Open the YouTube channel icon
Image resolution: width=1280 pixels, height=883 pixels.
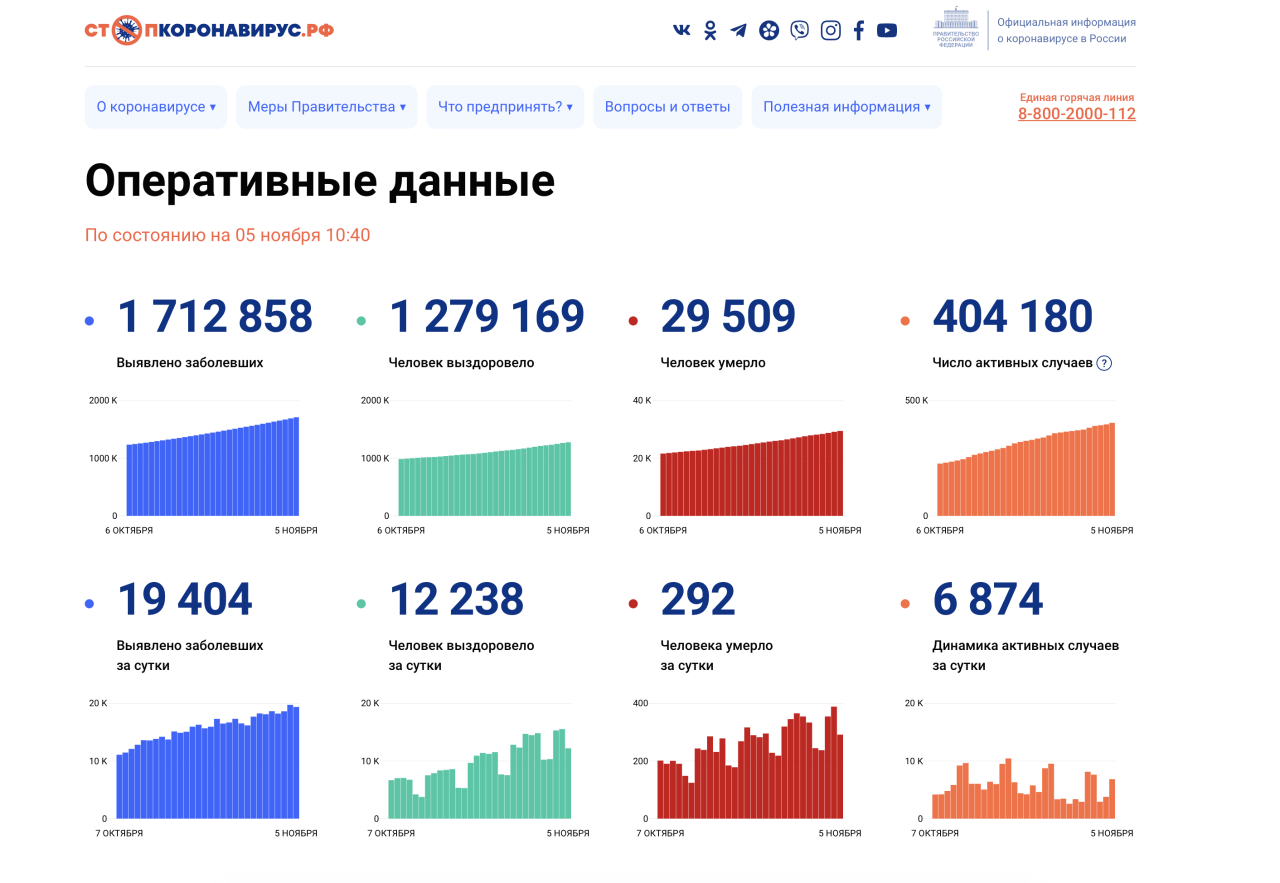[x=887, y=30]
